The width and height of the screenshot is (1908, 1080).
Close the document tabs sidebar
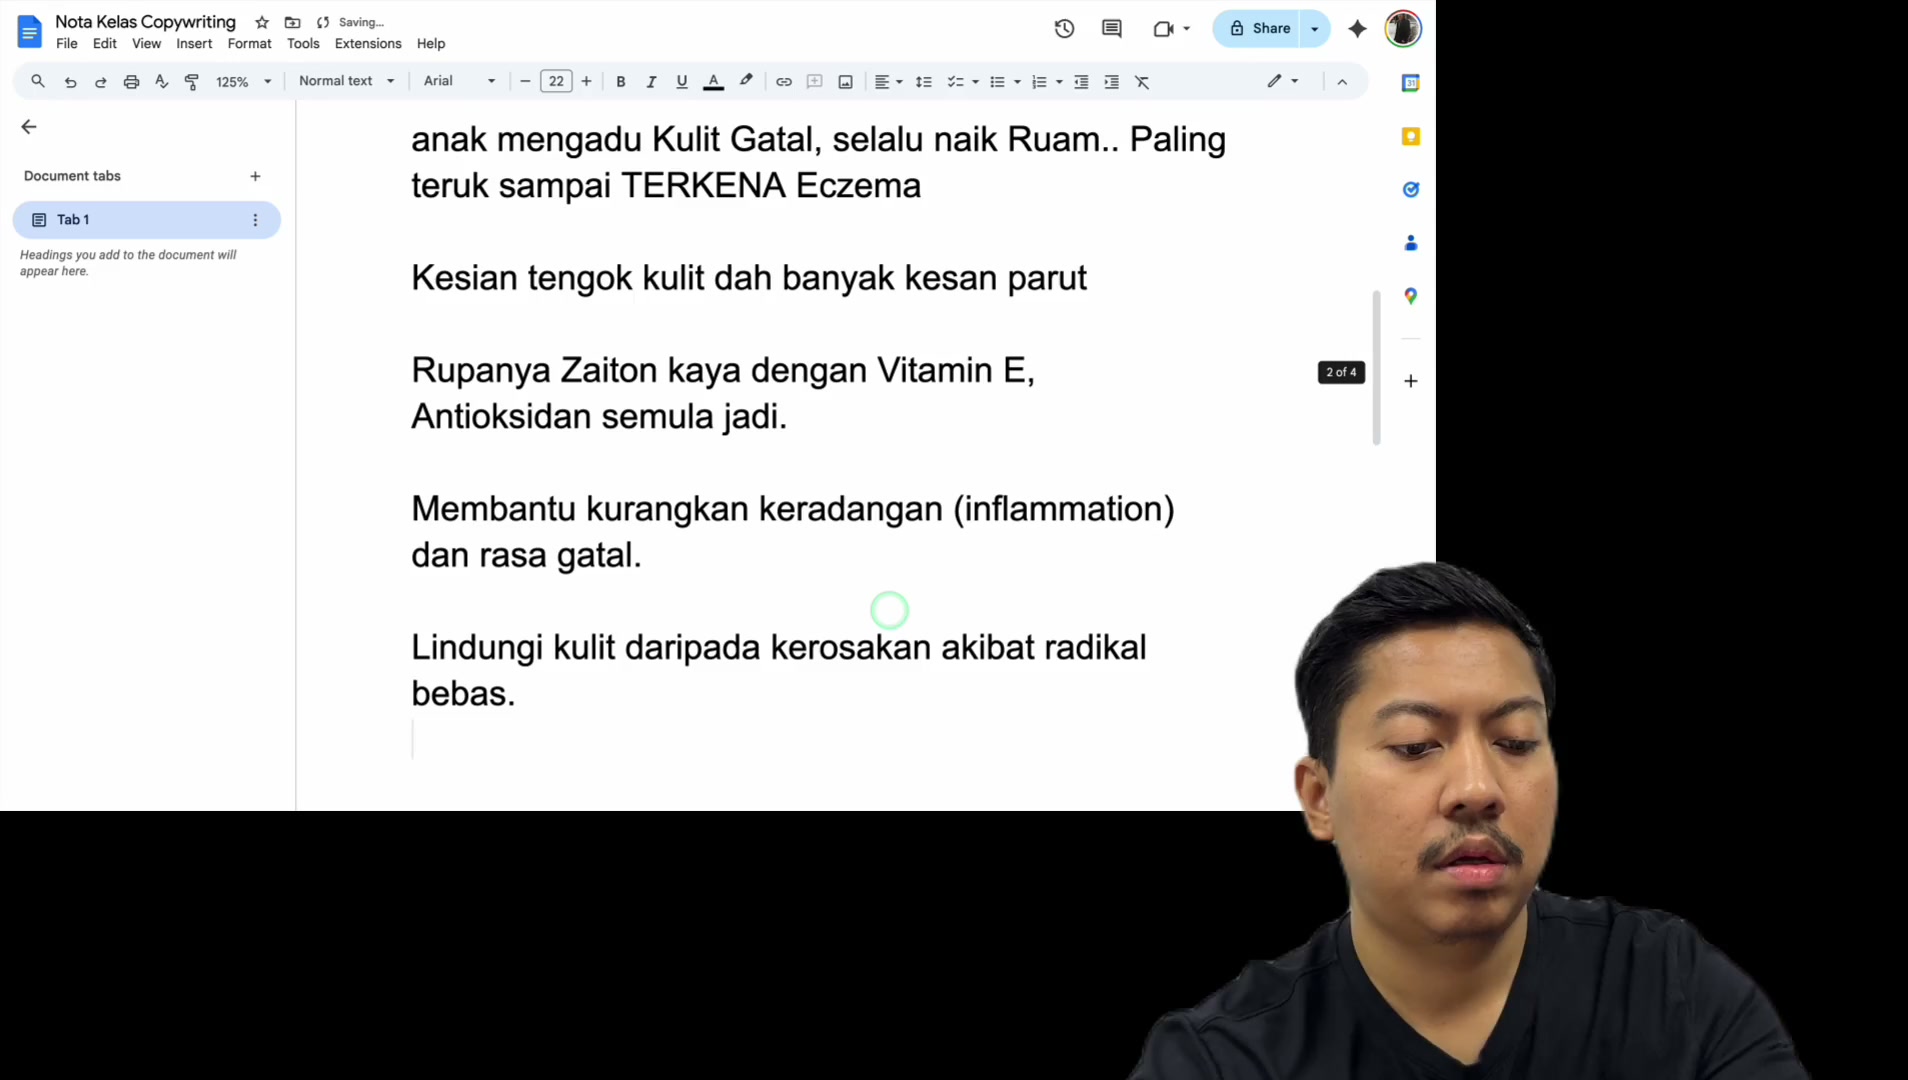[x=29, y=127]
